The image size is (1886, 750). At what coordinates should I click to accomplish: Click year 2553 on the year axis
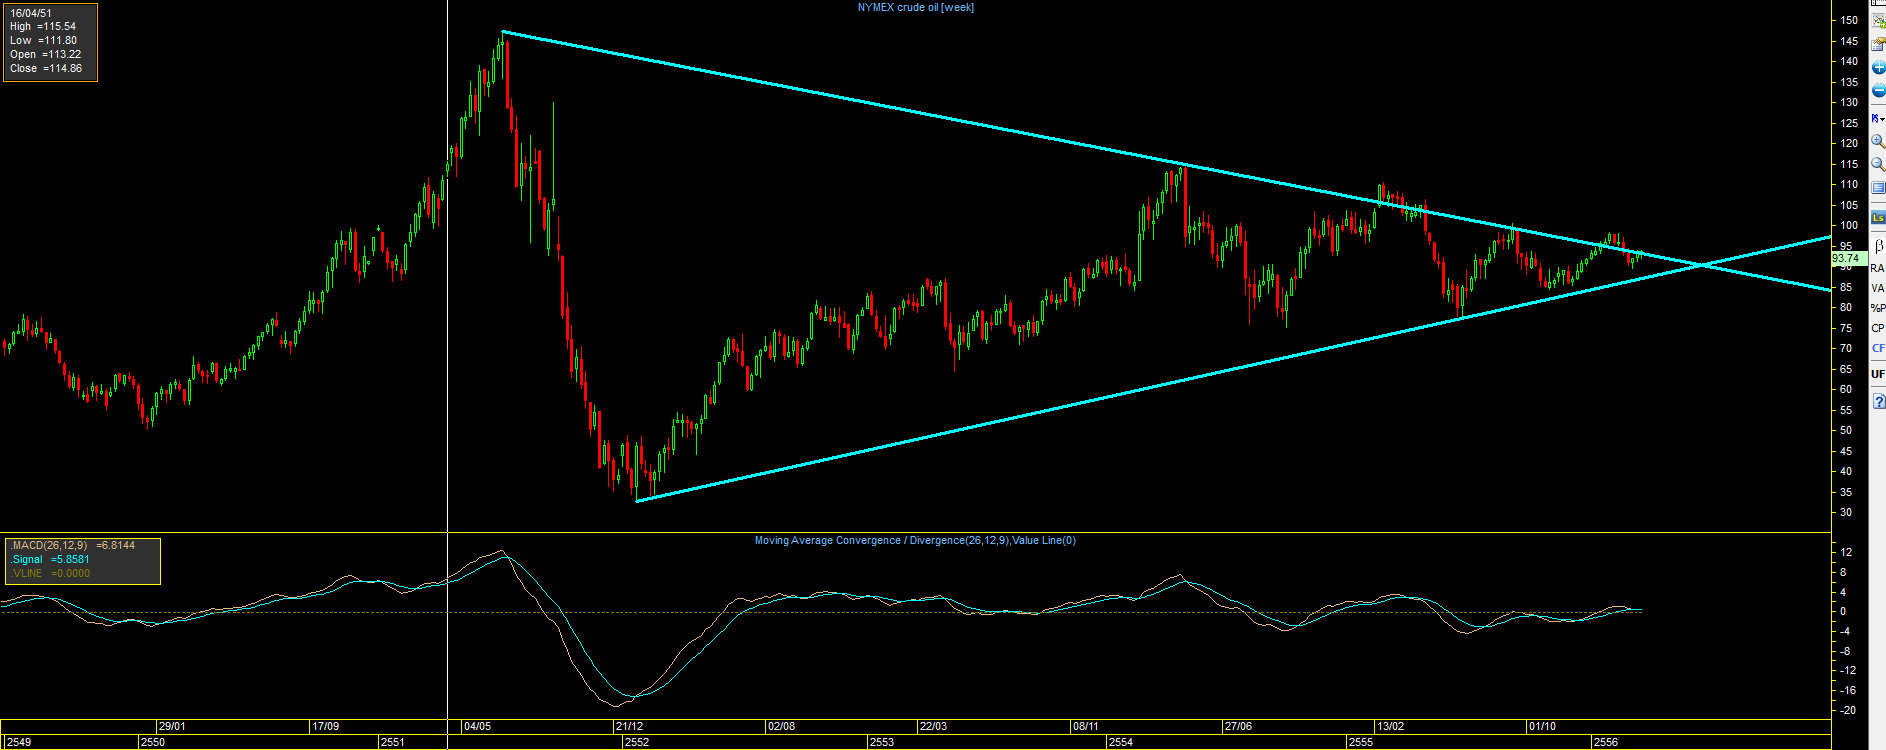[881, 742]
